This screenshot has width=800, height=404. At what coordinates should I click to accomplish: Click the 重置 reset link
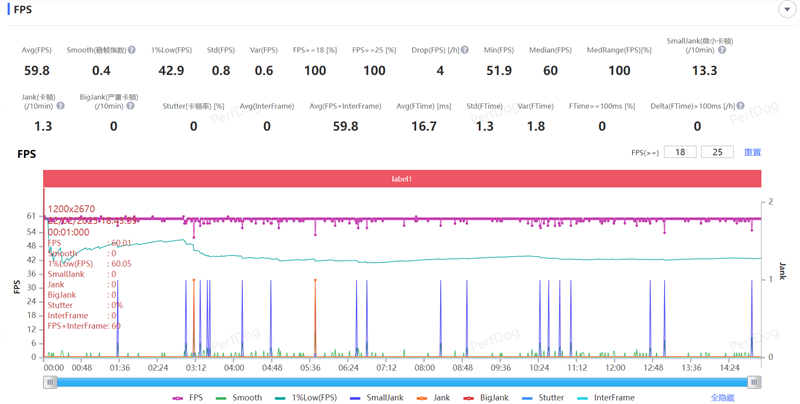(752, 152)
